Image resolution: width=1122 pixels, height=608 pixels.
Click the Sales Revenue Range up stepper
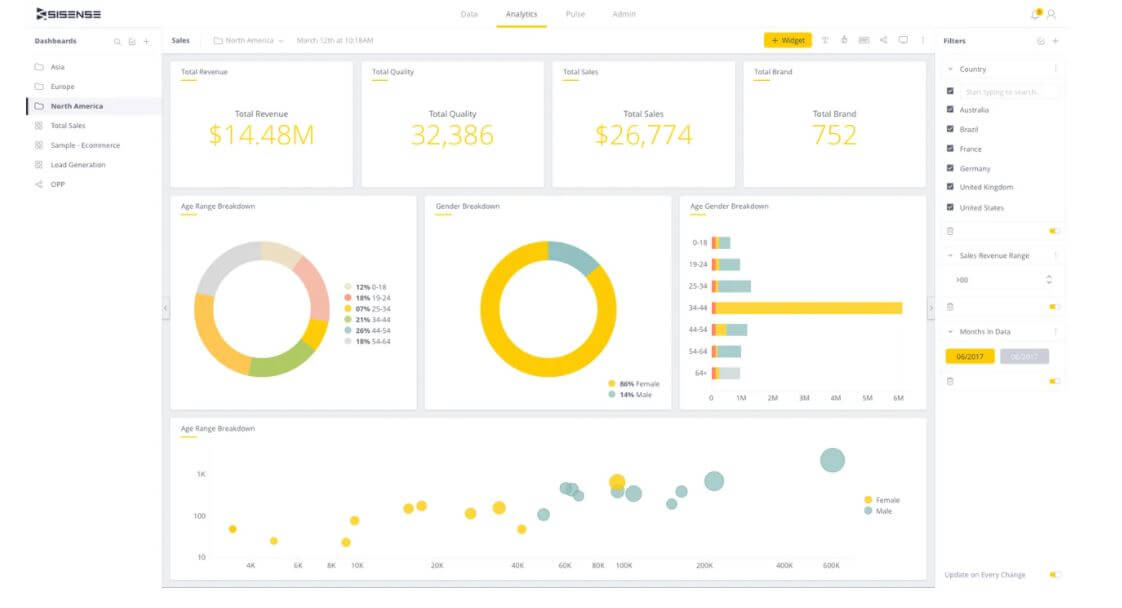pyautogui.click(x=1049, y=276)
